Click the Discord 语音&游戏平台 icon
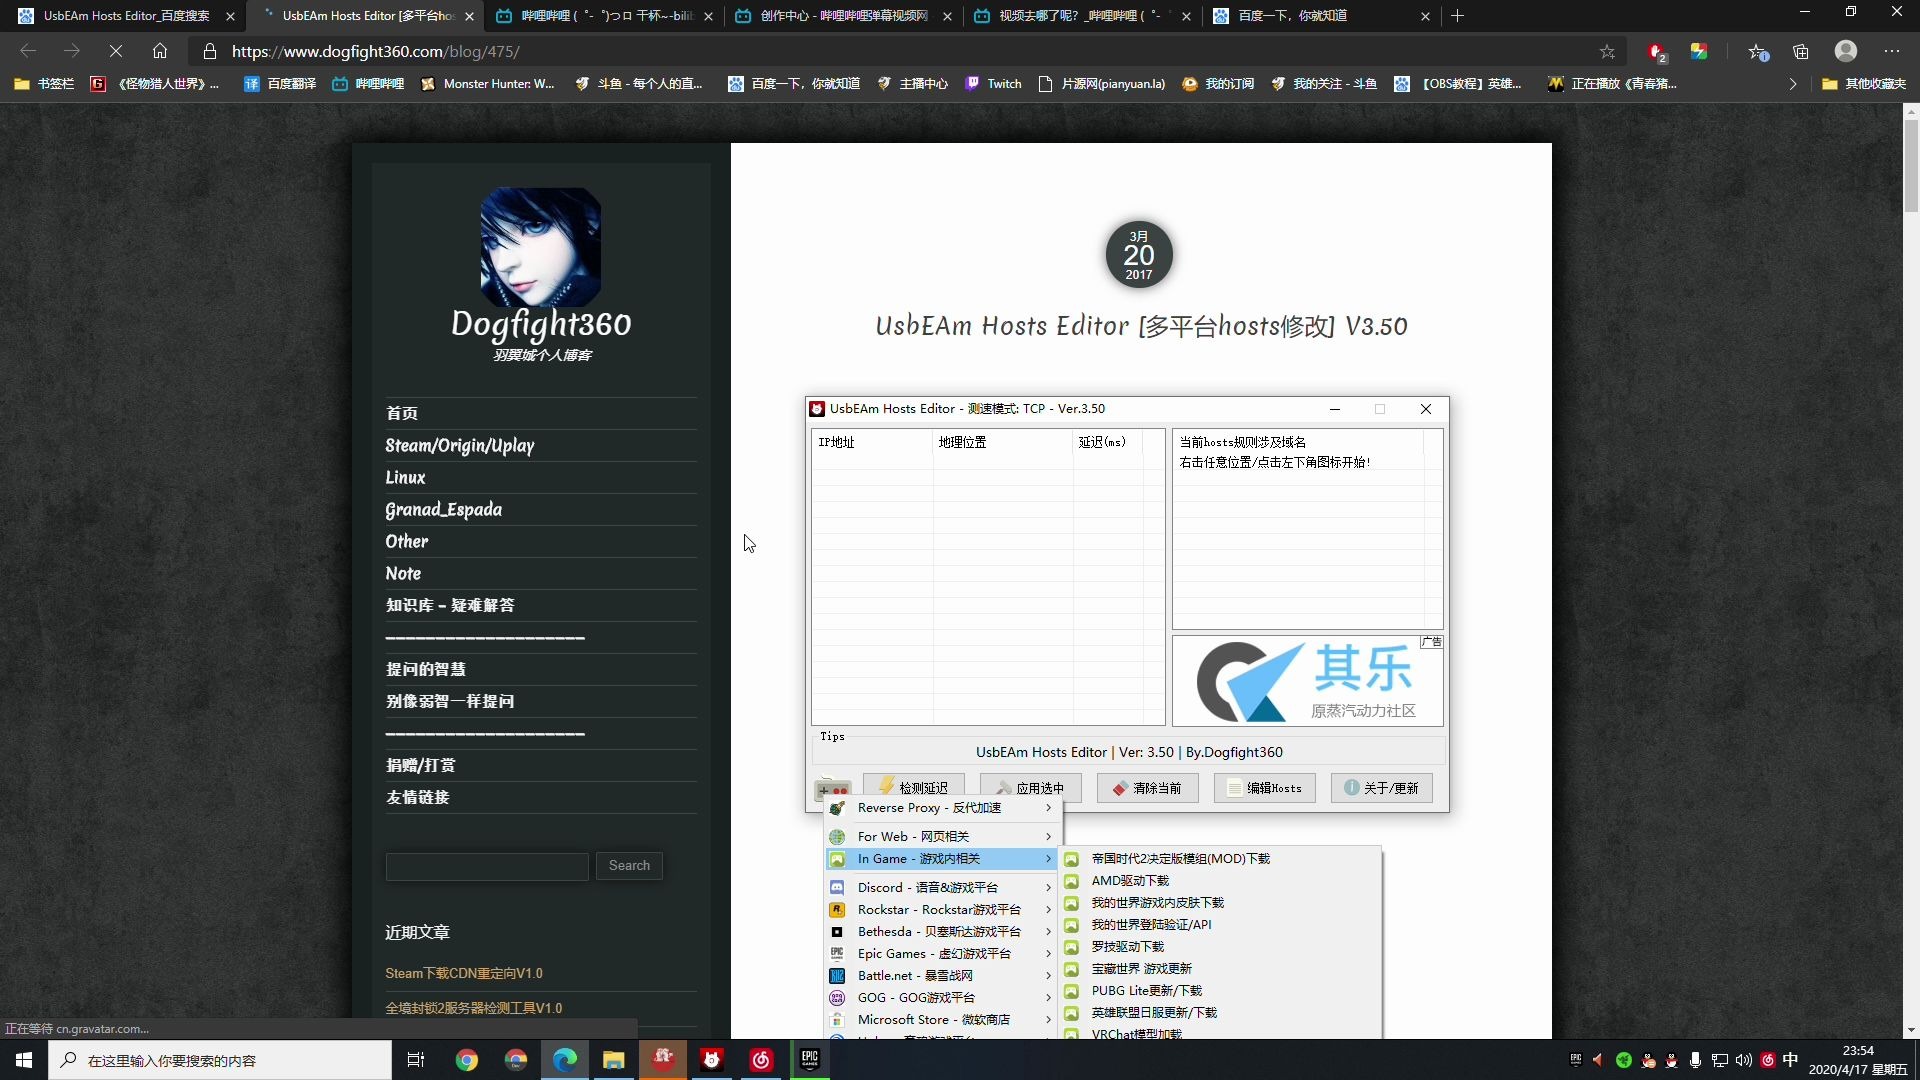The width and height of the screenshot is (1920, 1080). pos(836,887)
